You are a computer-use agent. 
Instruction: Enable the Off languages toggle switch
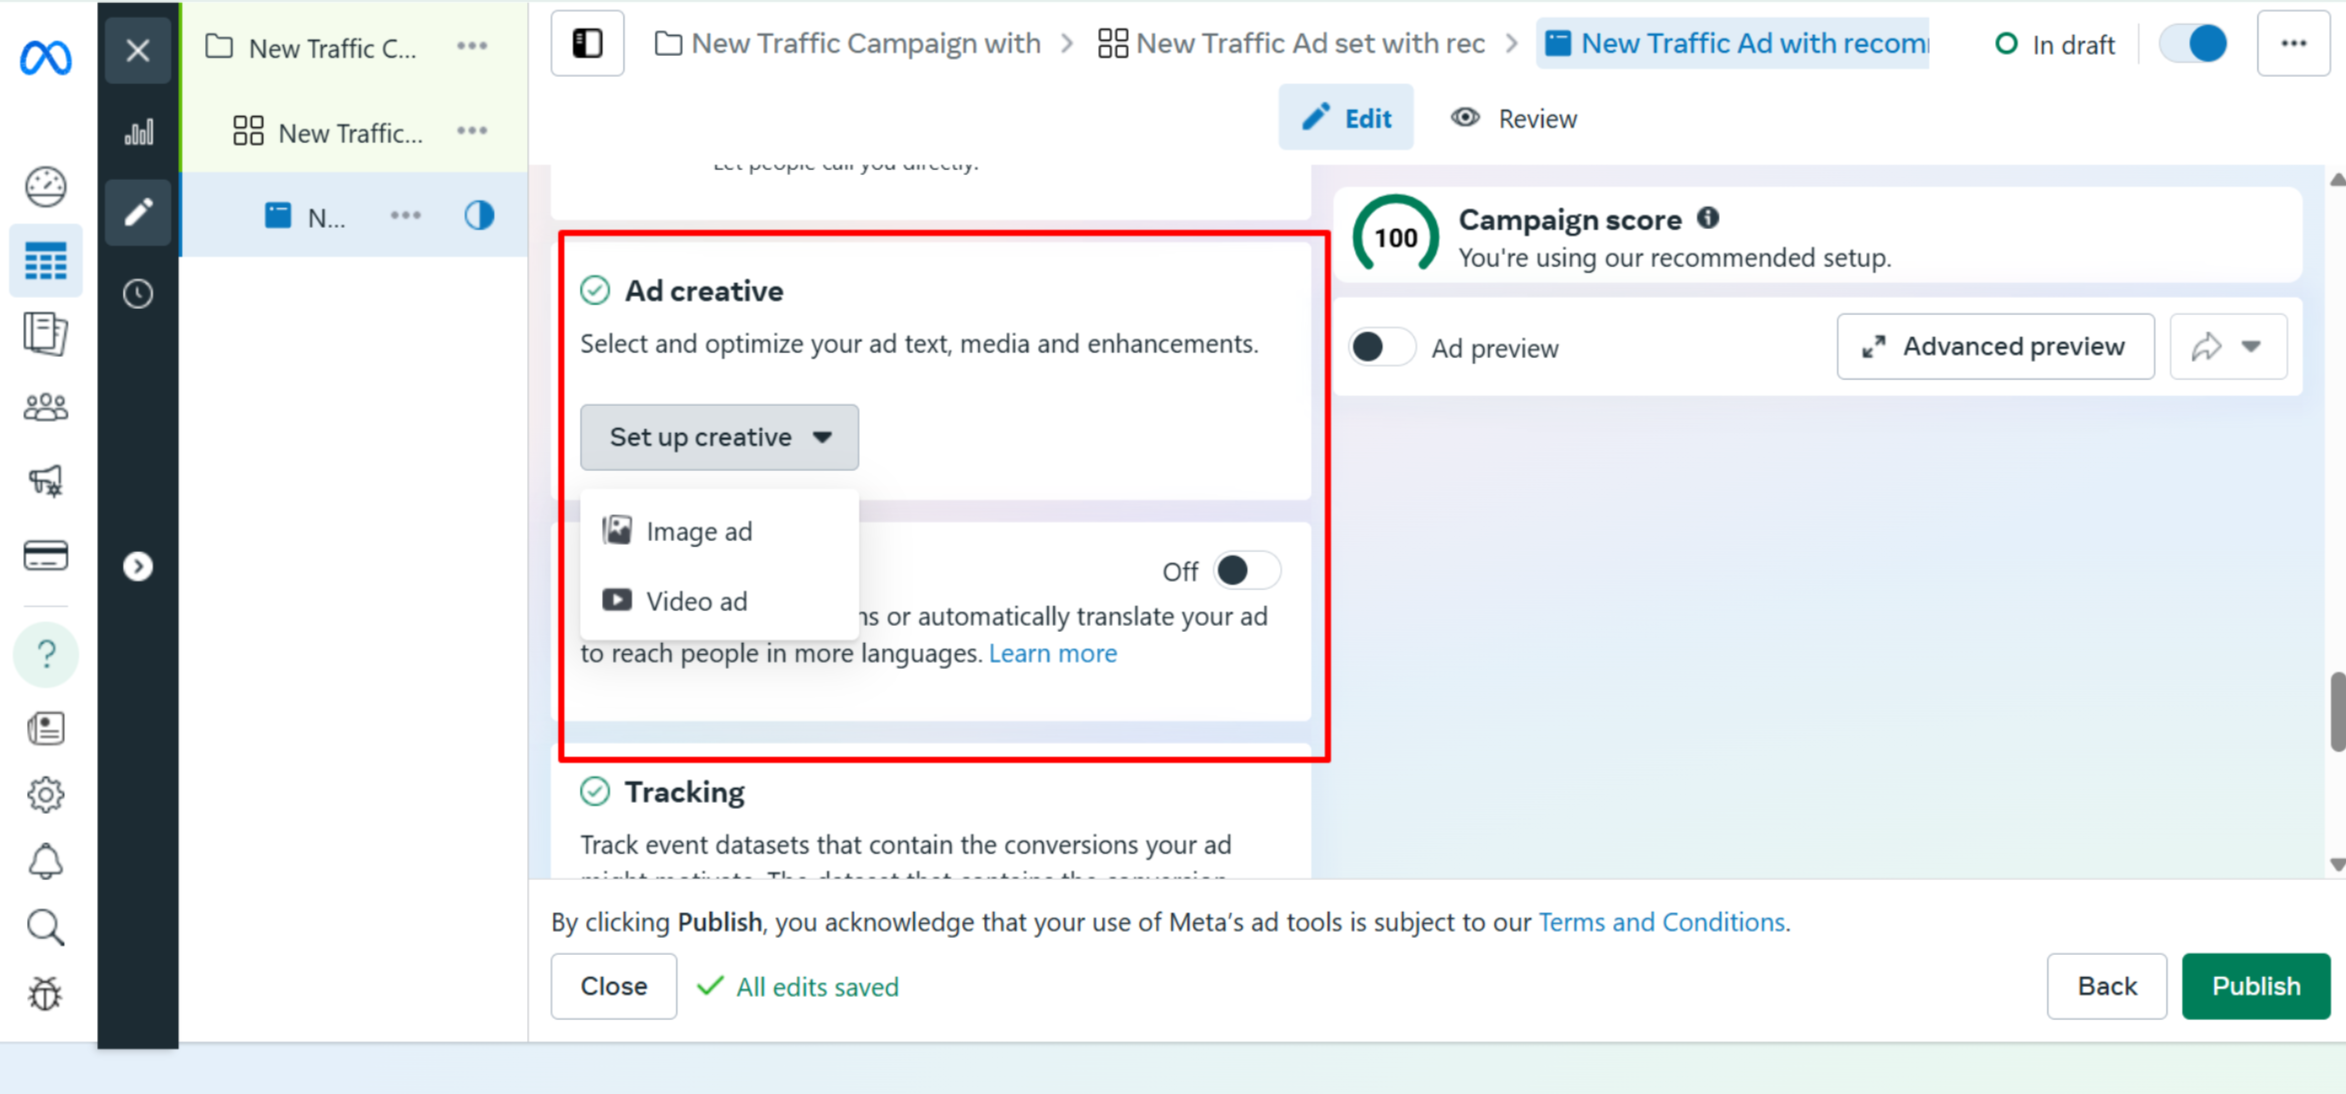pos(1246,571)
